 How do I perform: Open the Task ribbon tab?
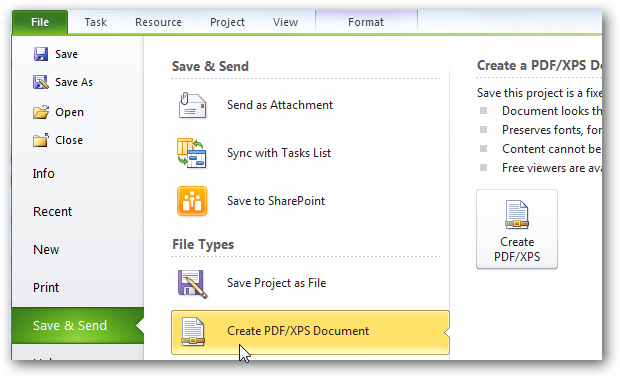click(96, 22)
